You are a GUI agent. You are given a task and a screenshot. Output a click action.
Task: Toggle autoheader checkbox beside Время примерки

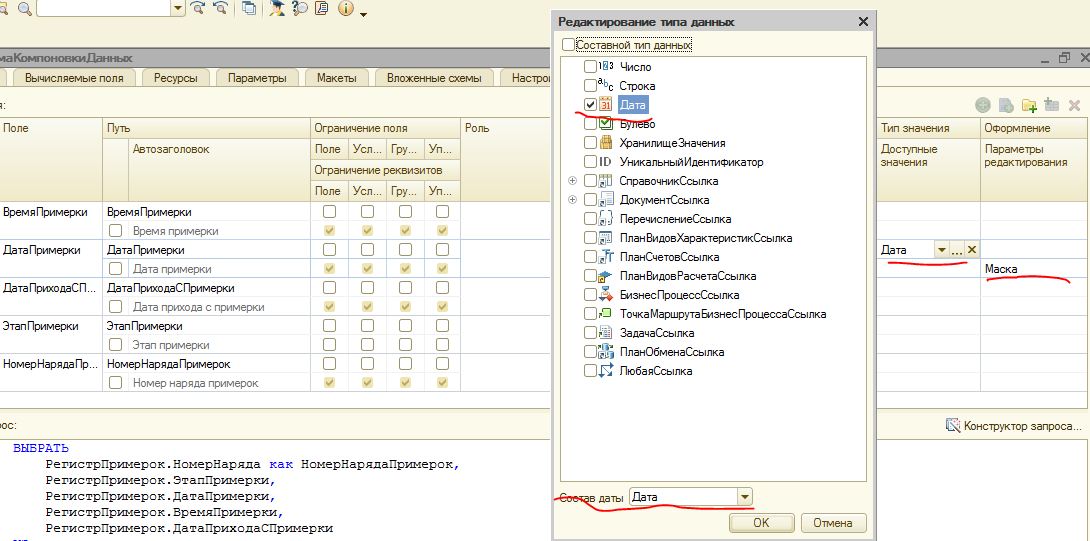117,230
